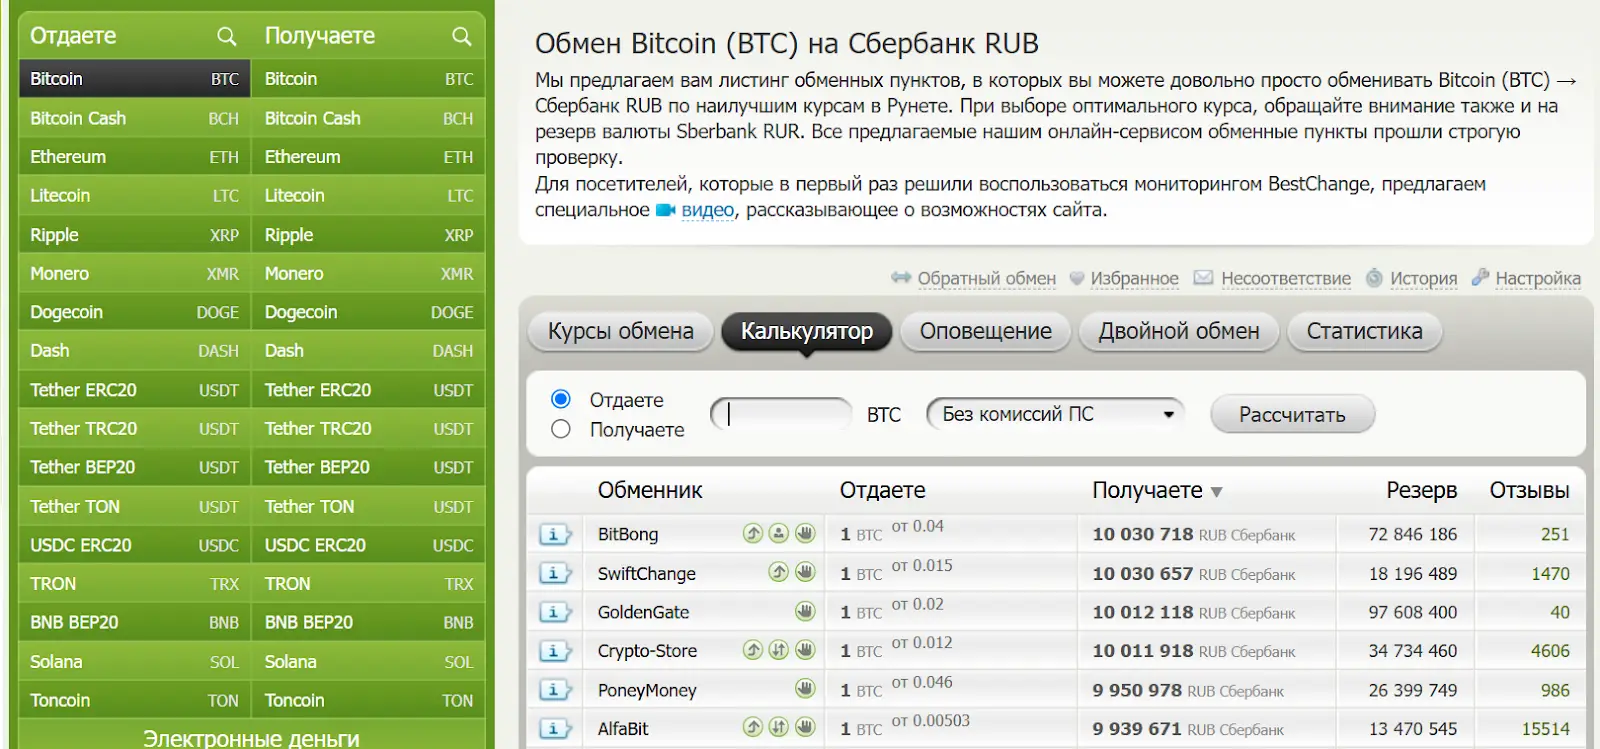Click GoldenGate's hand manual-mode icon

pyautogui.click(x=805, y=611)
